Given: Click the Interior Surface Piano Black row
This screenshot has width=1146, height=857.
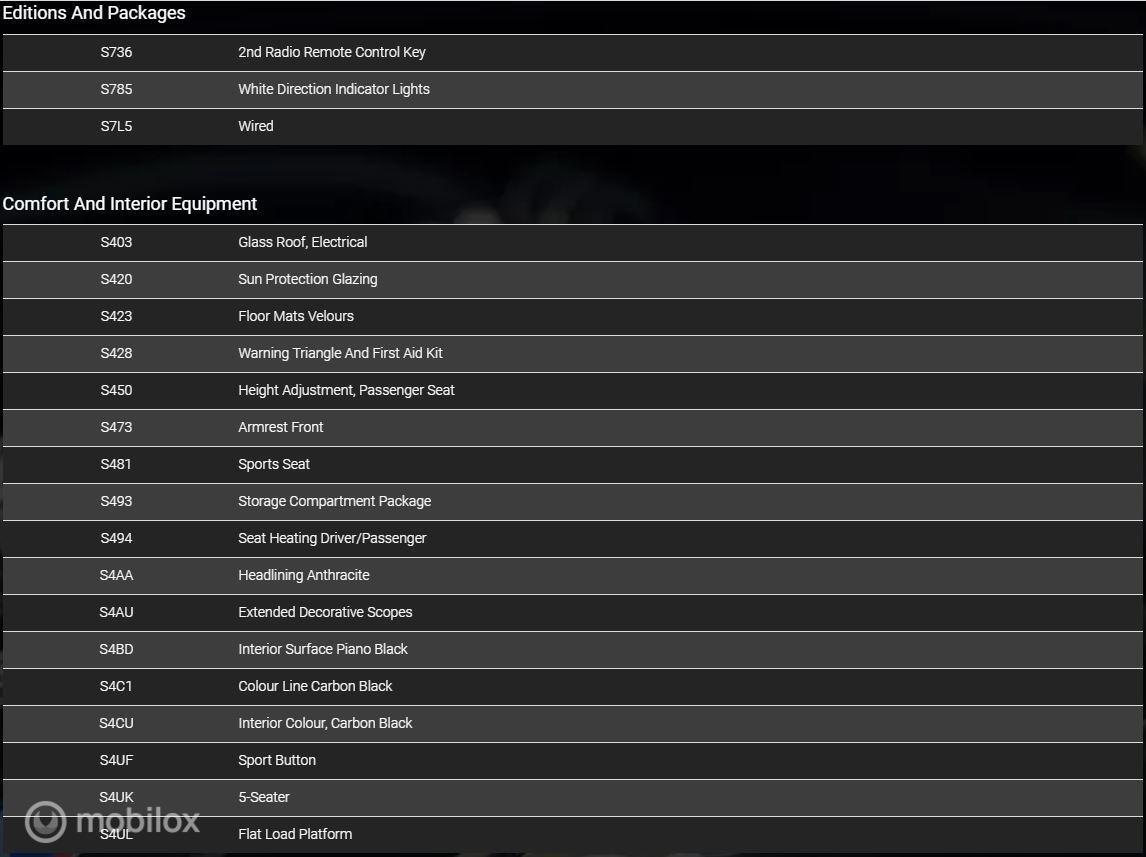Looking at the screenshot, I should (572, 650).
